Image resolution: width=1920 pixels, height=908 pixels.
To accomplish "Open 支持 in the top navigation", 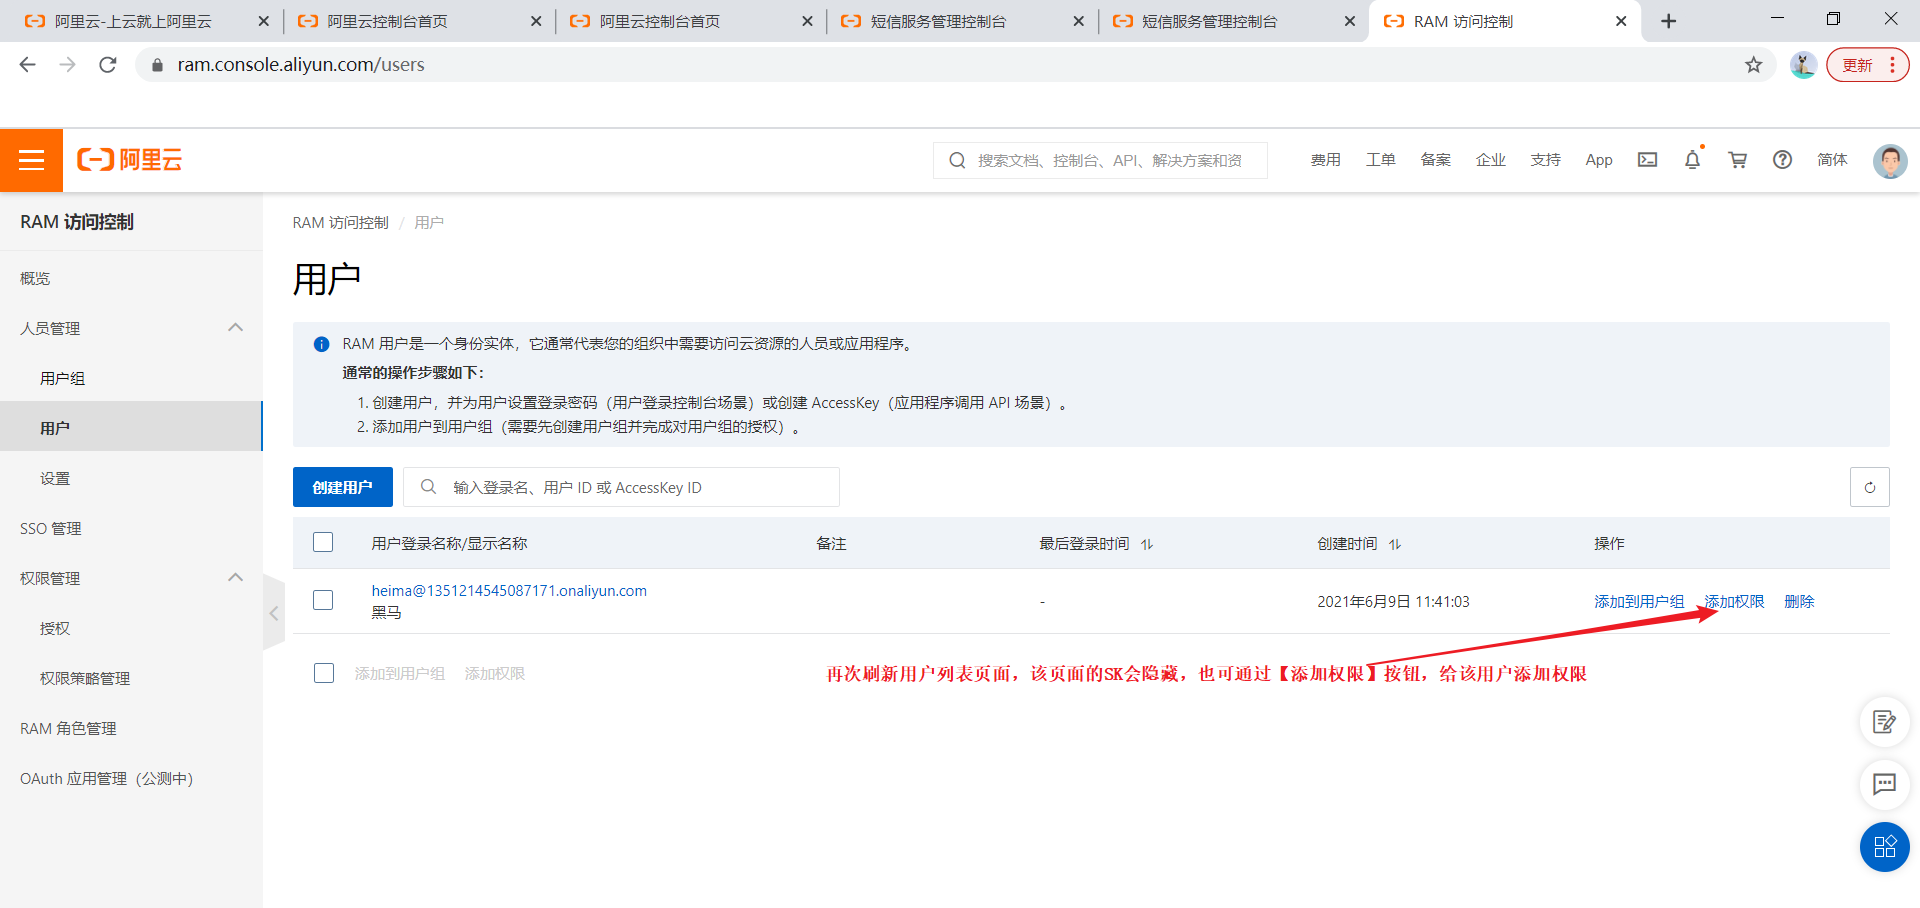I will 1546,160.
